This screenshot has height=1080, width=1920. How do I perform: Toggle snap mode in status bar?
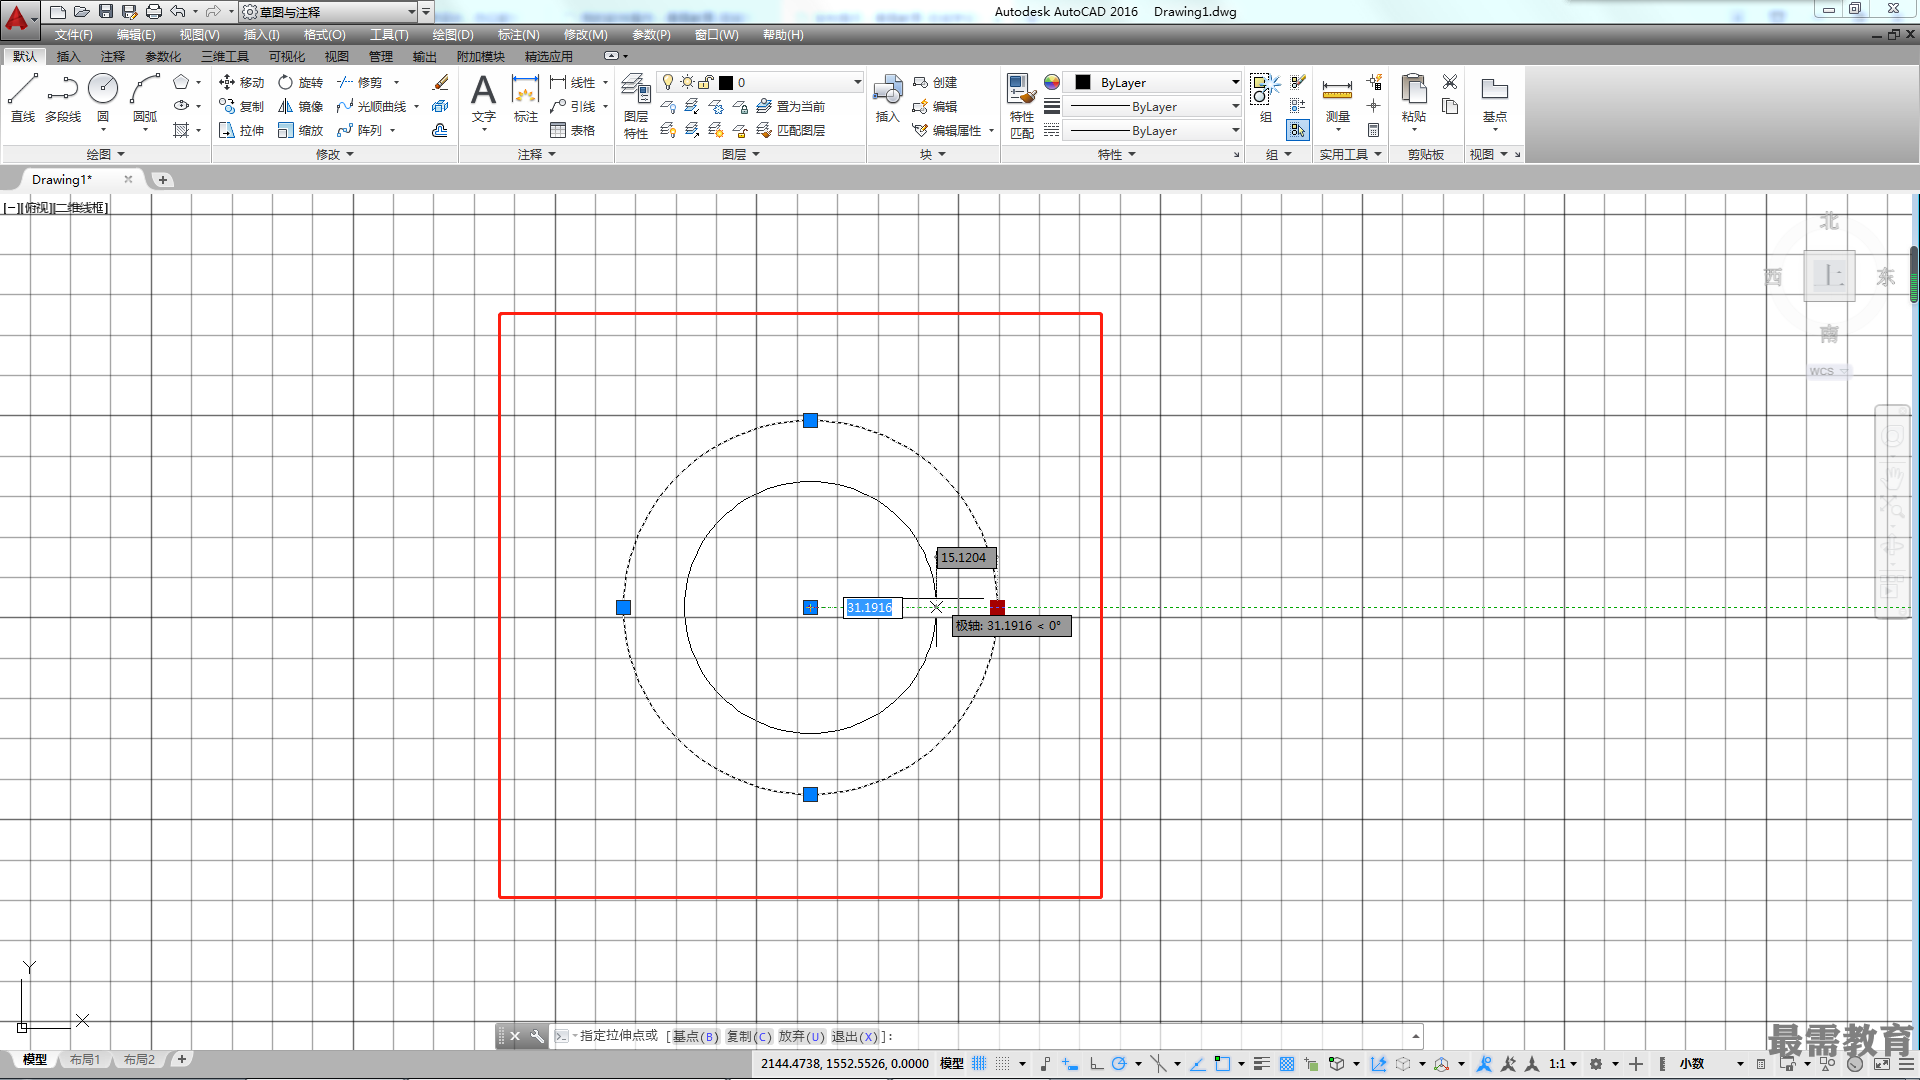coord(1002,1063)
